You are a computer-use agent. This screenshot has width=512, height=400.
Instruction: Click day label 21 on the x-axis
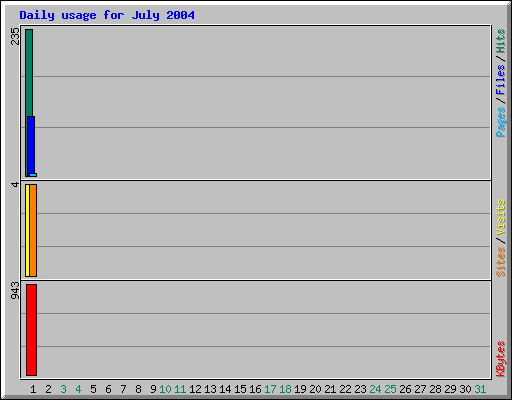pyautogui.click(x=330, y=389)
